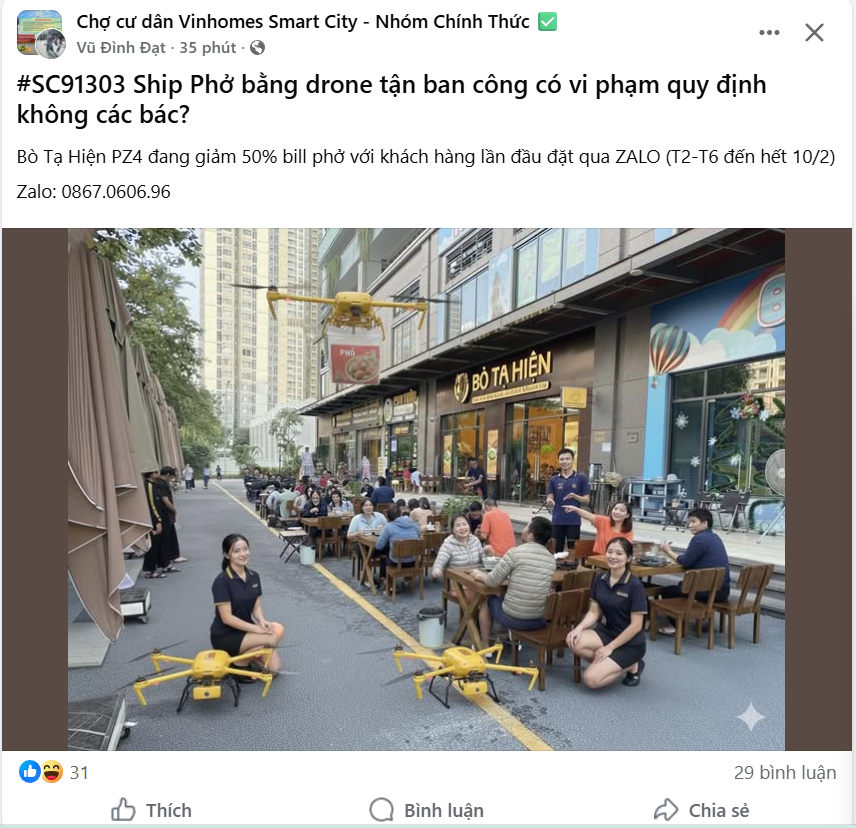Click the Bình luận speech bubble icon
856x828 pixels.
tap(381, 810)
